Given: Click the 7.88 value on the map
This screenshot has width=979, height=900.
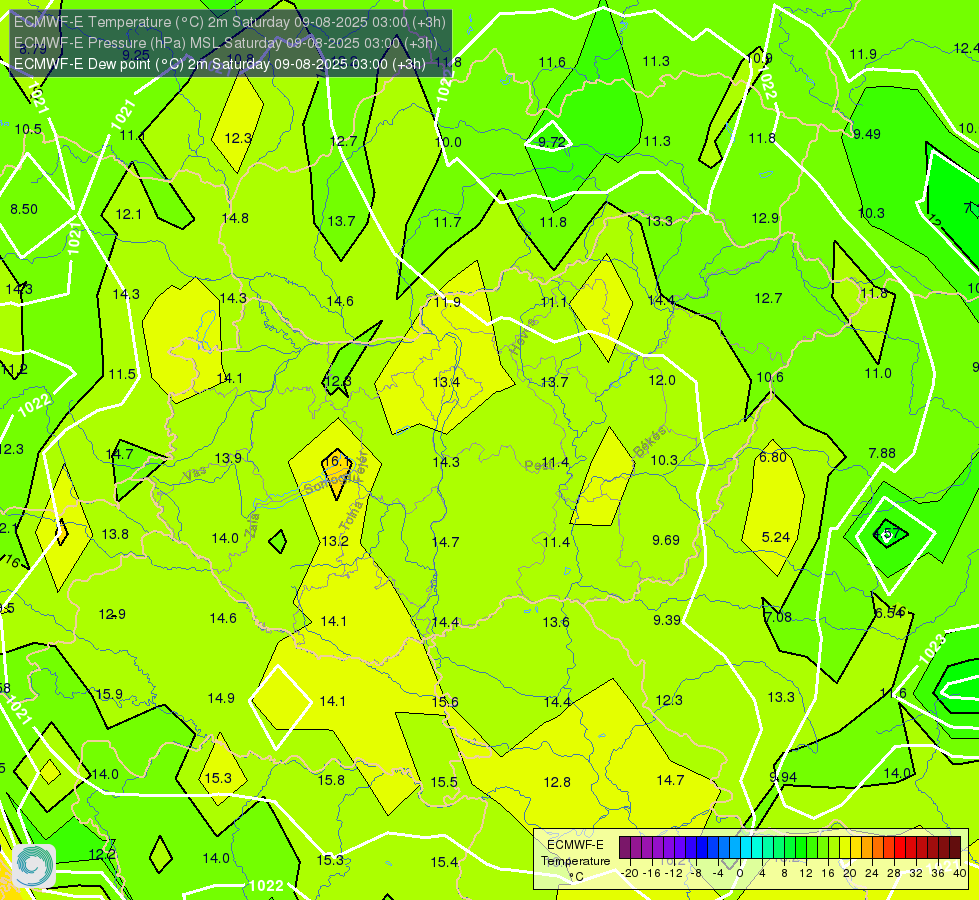Looking at the screenshot, I should coord(882,453).
